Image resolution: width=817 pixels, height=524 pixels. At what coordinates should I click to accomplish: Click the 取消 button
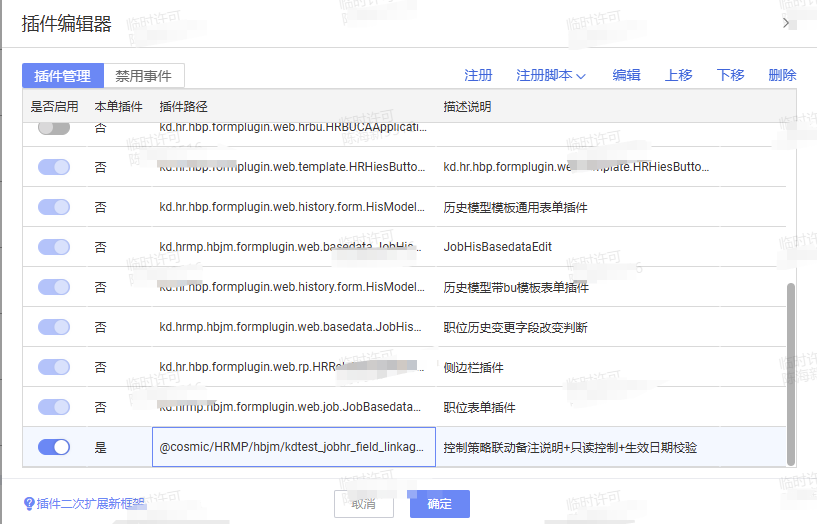pyautogui.click(x=364, y=504)
